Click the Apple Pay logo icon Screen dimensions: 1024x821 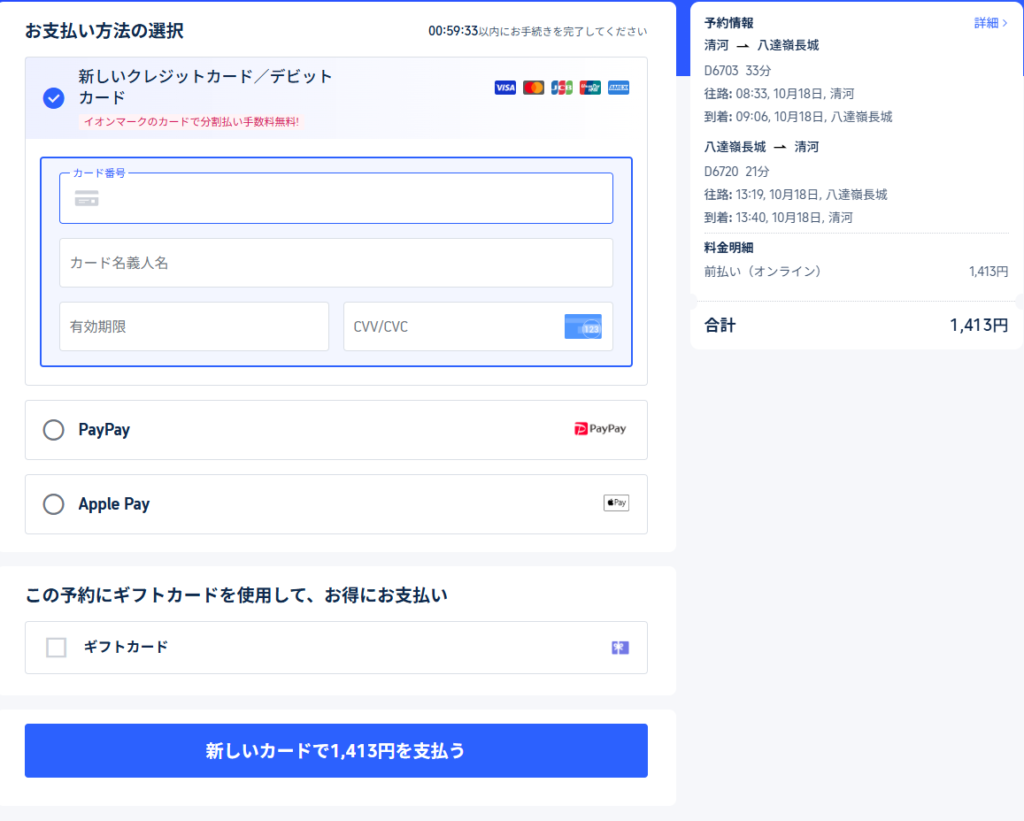tap(616, 503)
